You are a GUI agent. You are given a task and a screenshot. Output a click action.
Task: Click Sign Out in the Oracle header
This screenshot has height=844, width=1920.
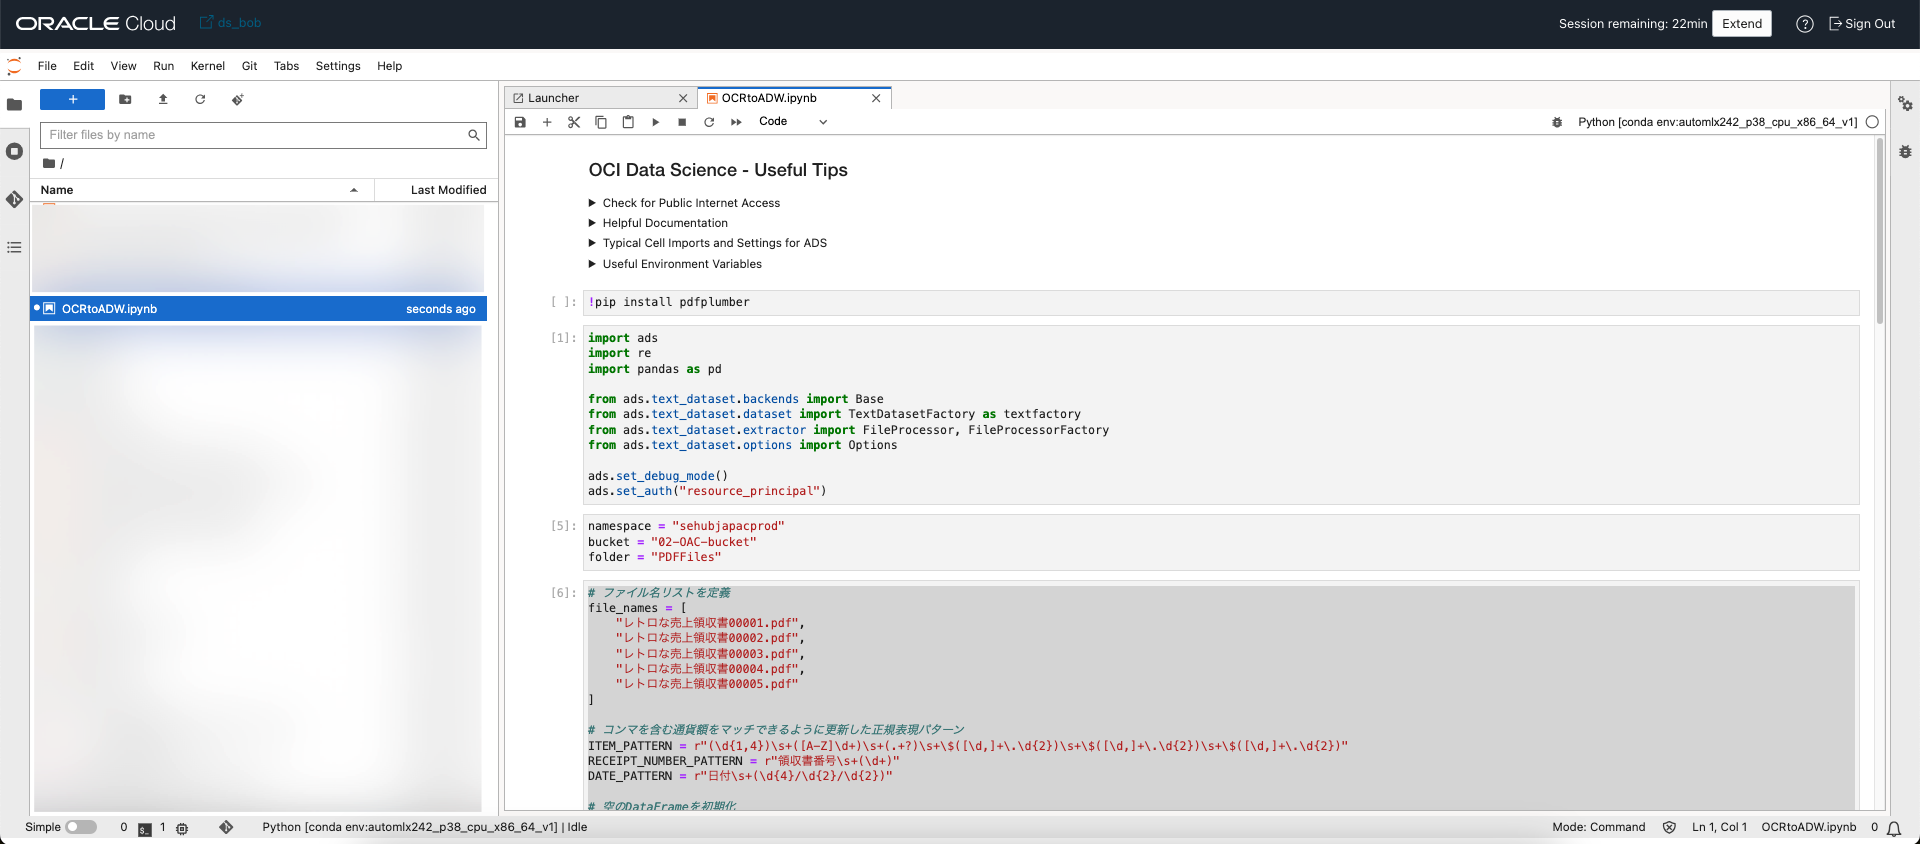tap(1862, 24)
